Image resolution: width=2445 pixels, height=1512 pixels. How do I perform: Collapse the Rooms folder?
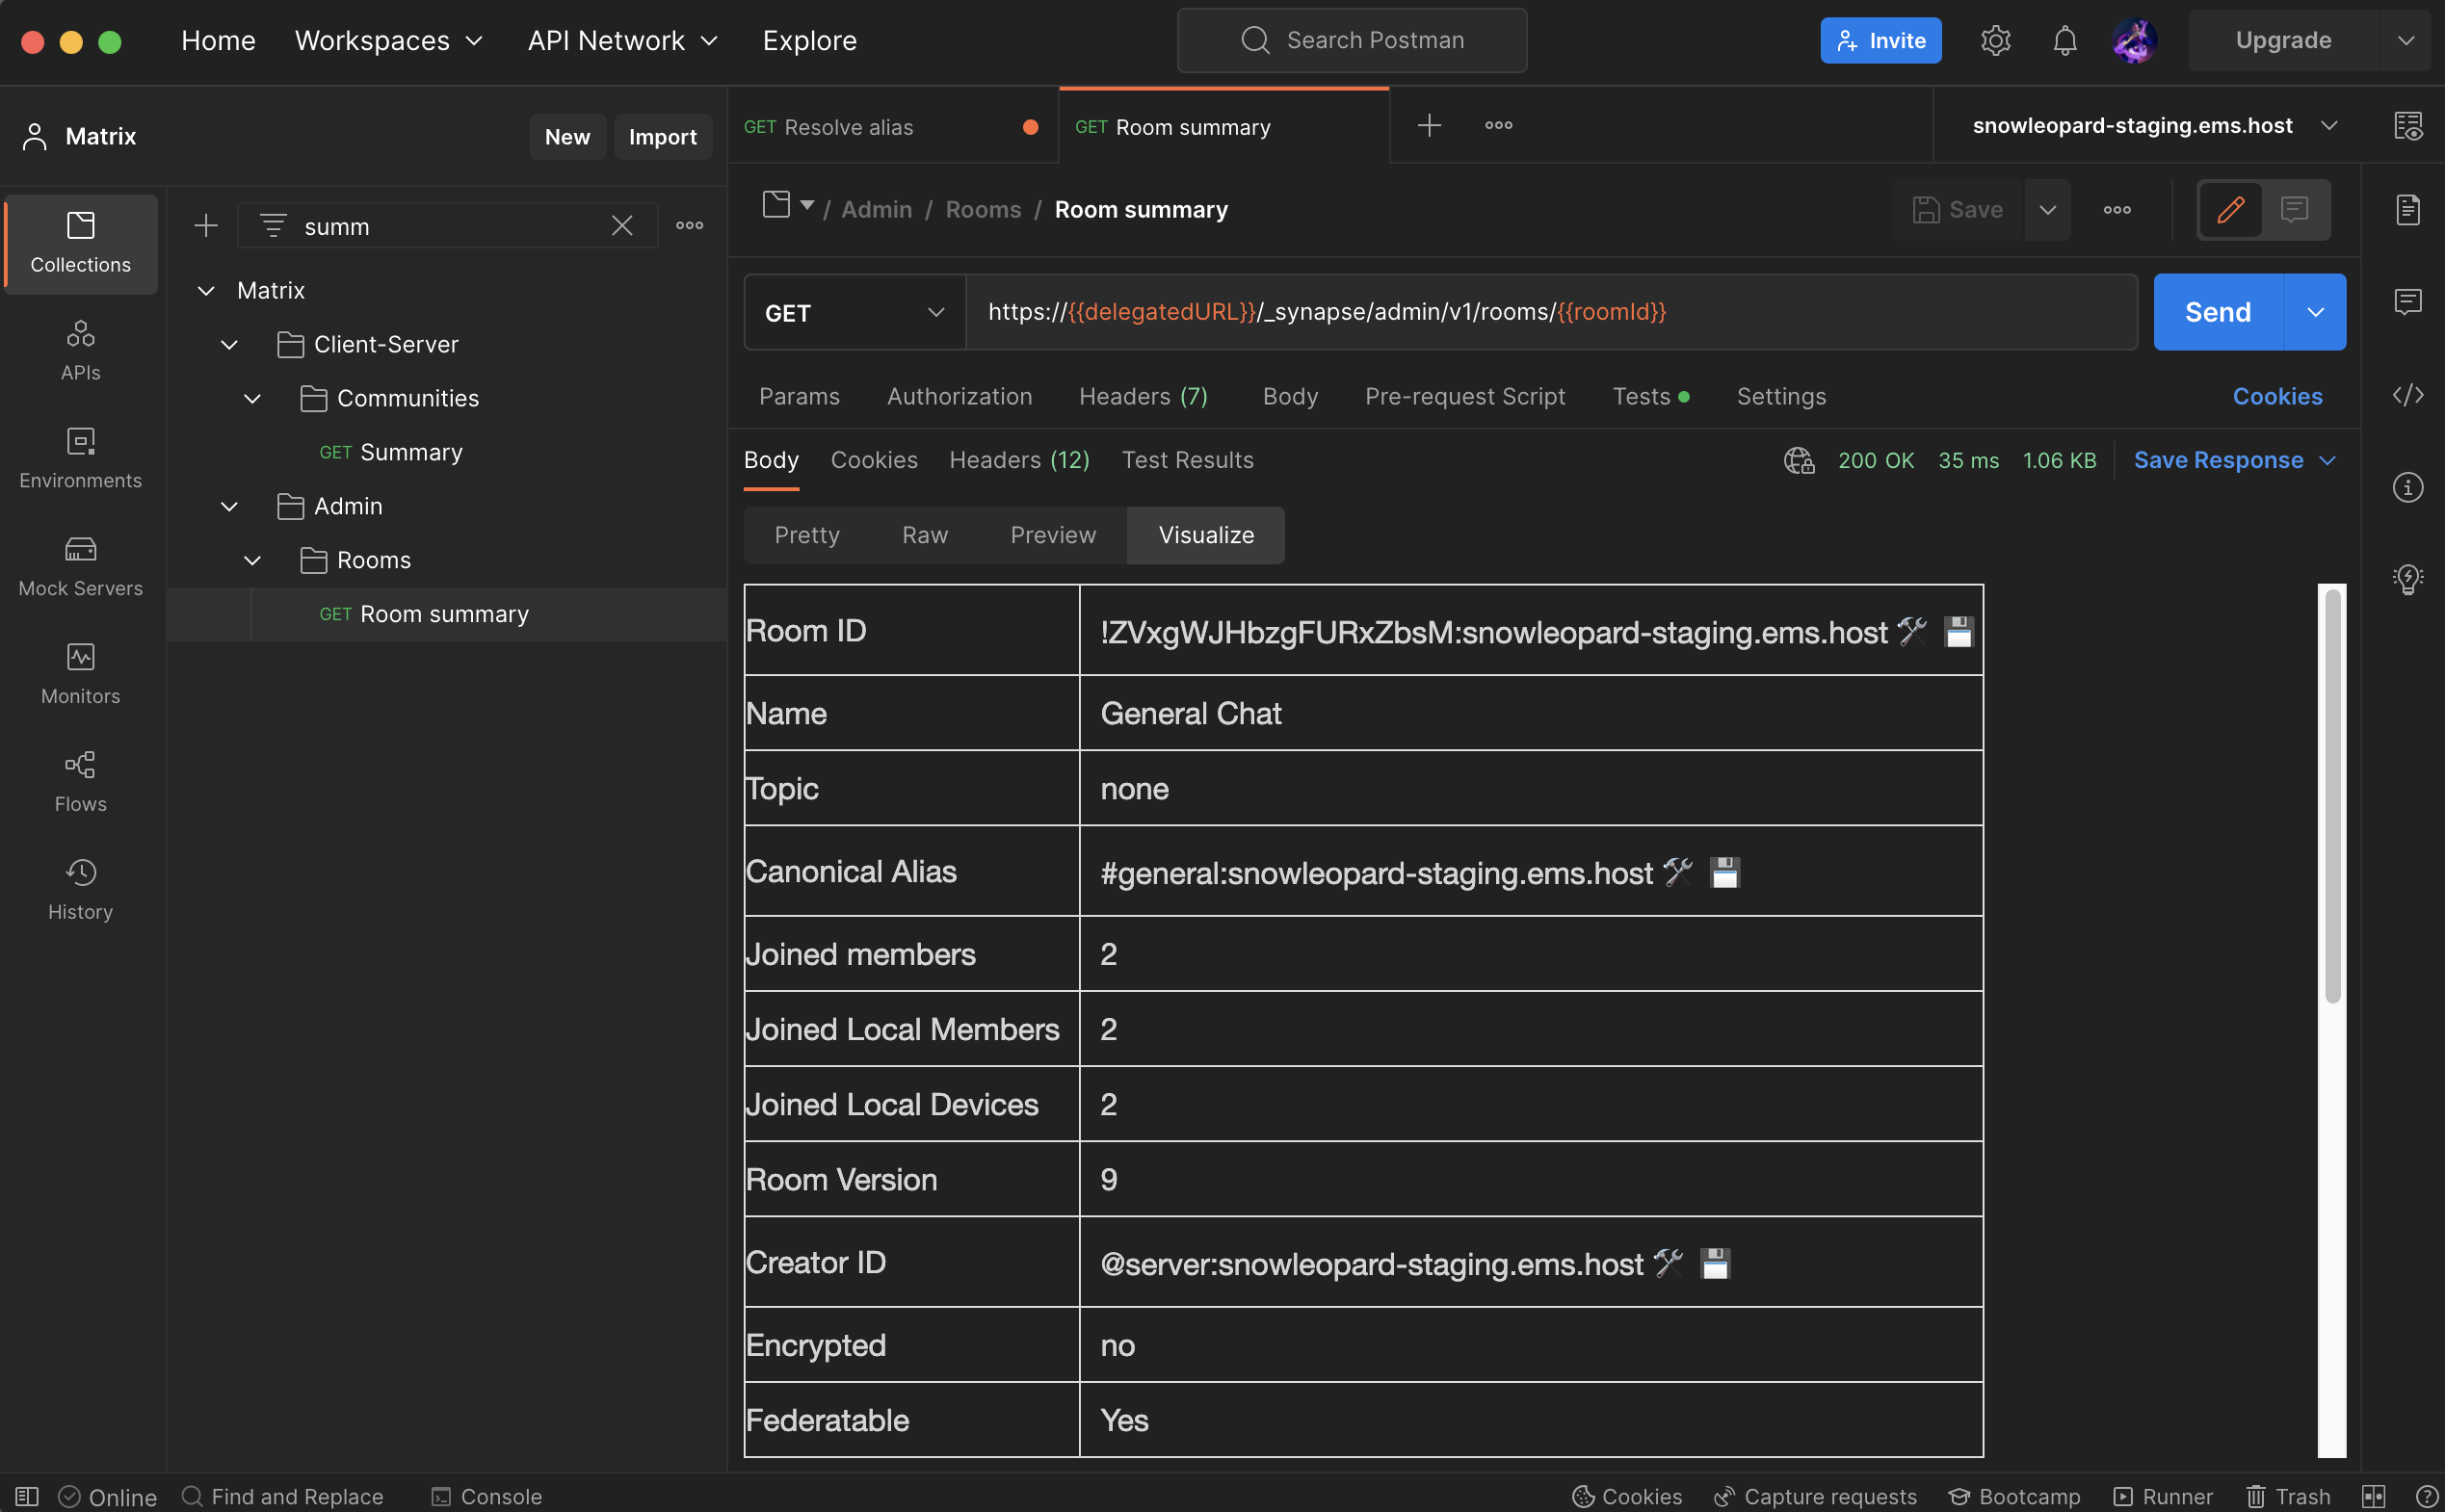[252, 560]
